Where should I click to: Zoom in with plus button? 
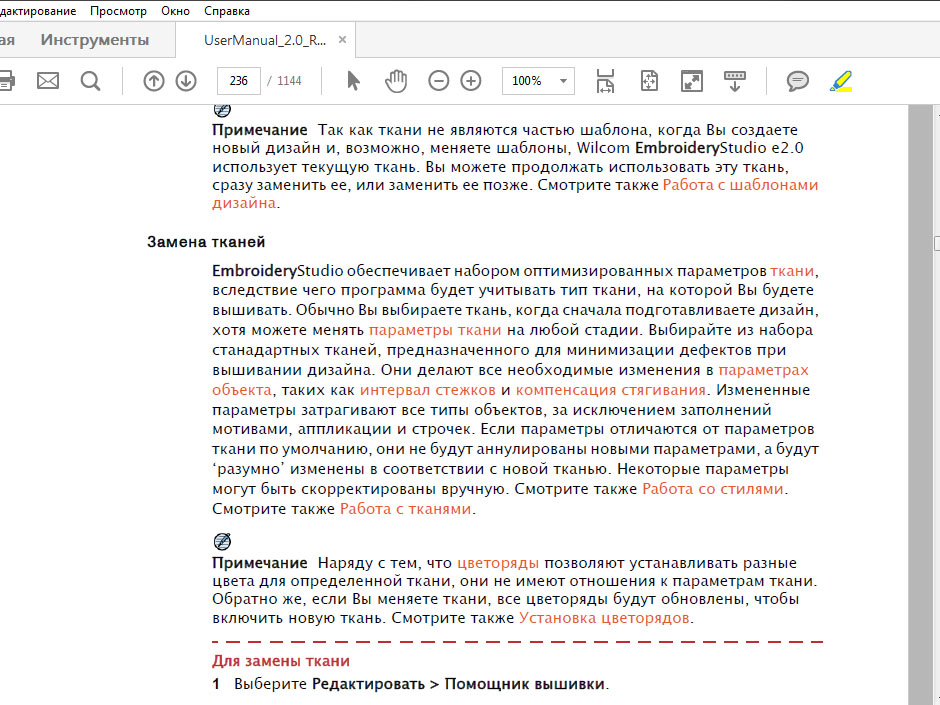coord(471,81)
